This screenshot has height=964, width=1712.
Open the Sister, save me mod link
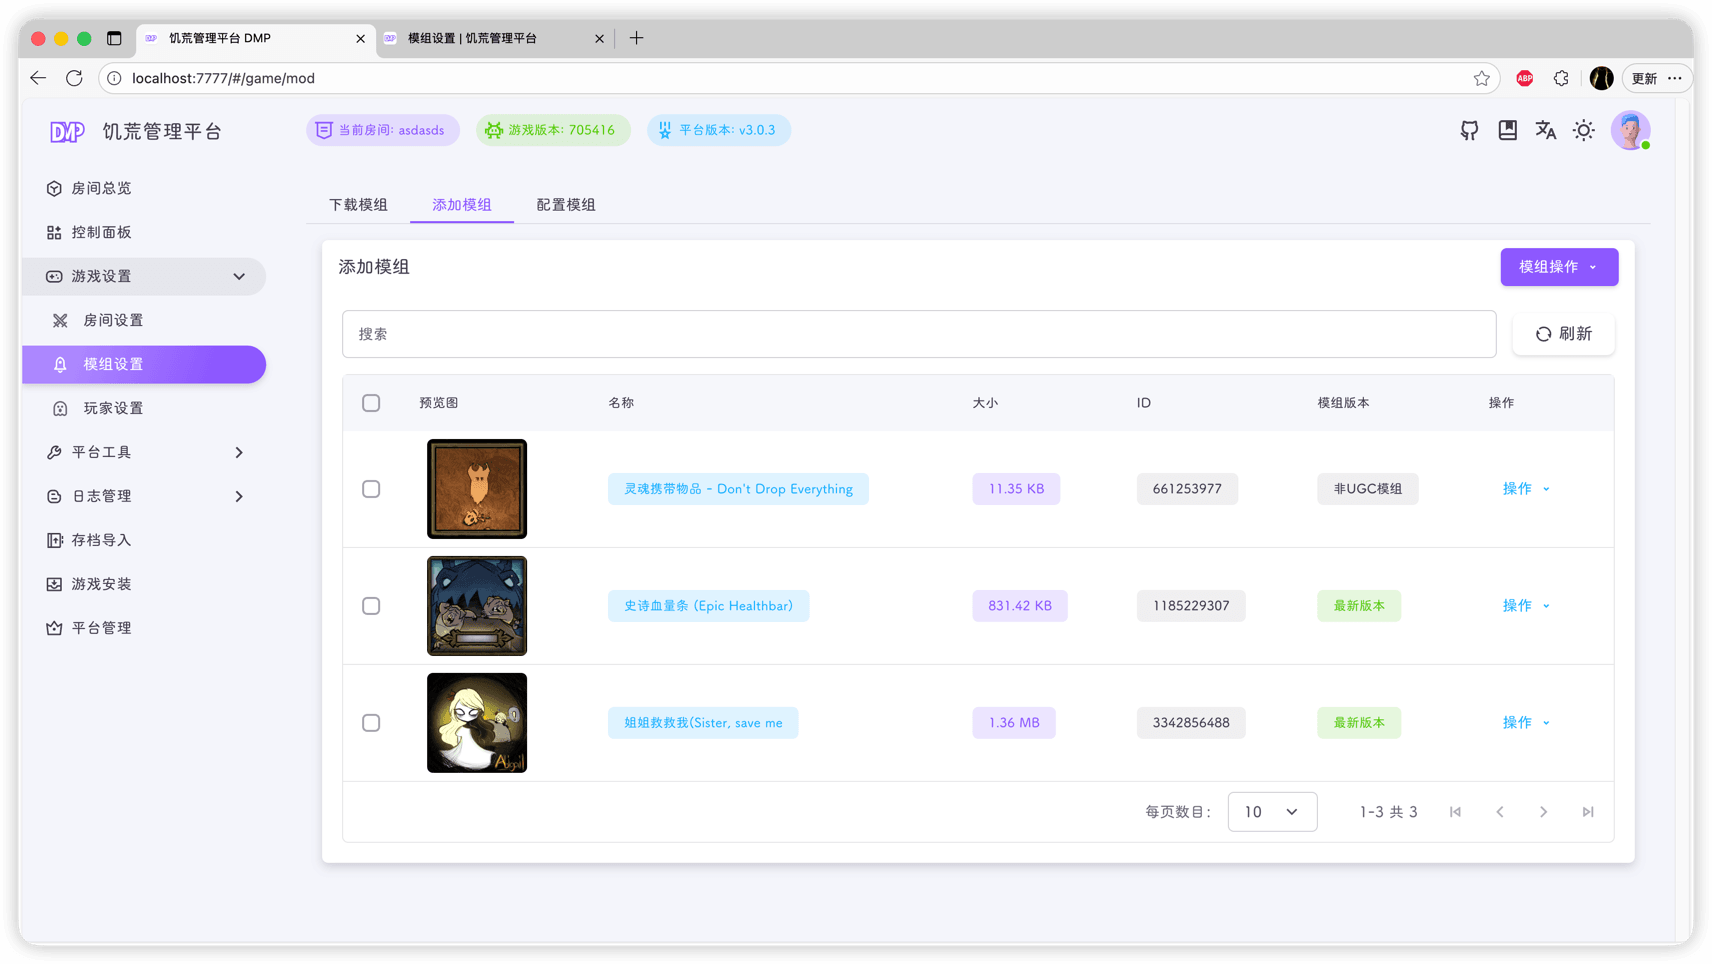point(703,723)
